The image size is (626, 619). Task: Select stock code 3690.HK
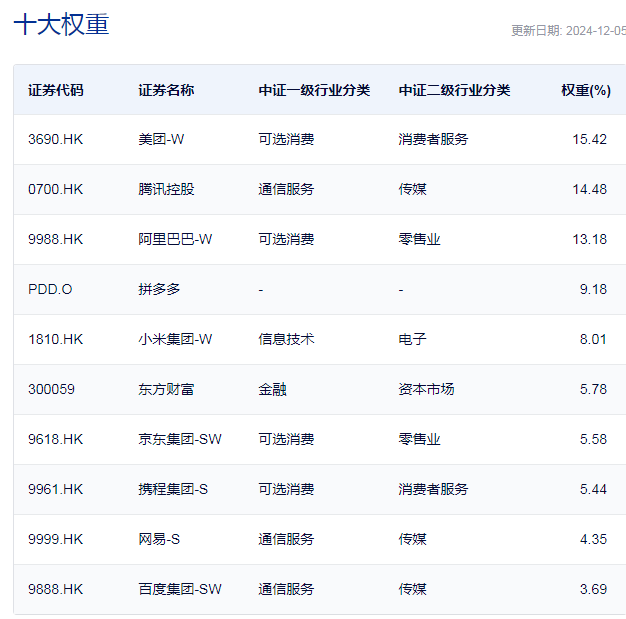pyautogui.click(x=55, y=139)
